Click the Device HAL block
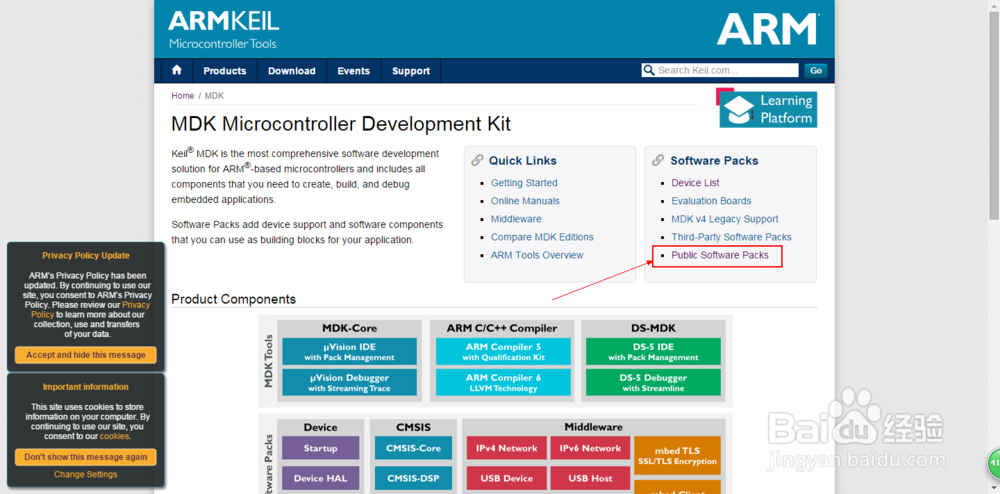Image resolution: width=1000 pixels, height=494 pixels. coord(320,478)
